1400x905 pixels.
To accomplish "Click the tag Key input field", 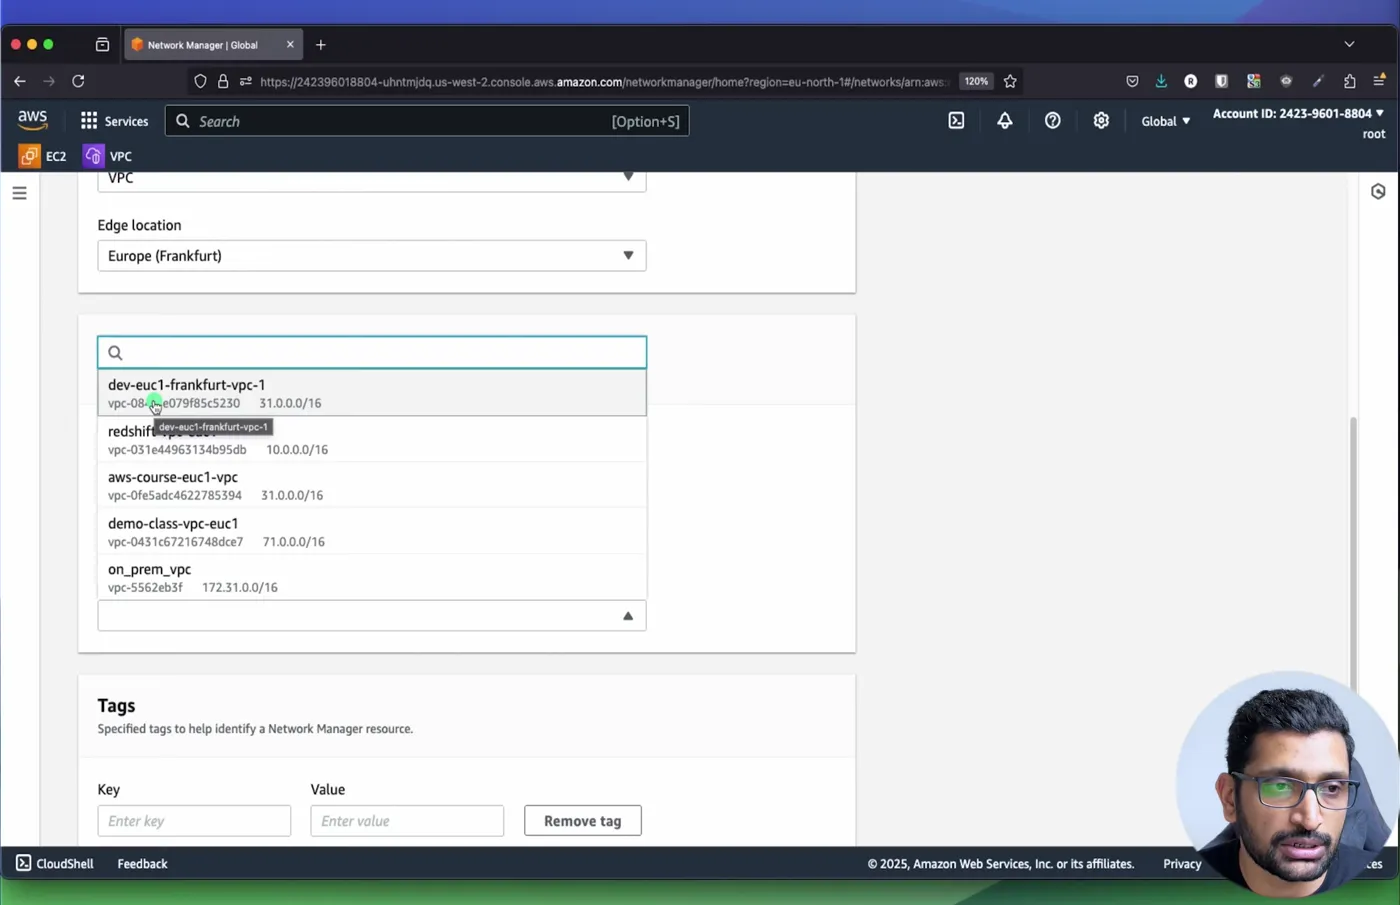I will click(194, 821).
